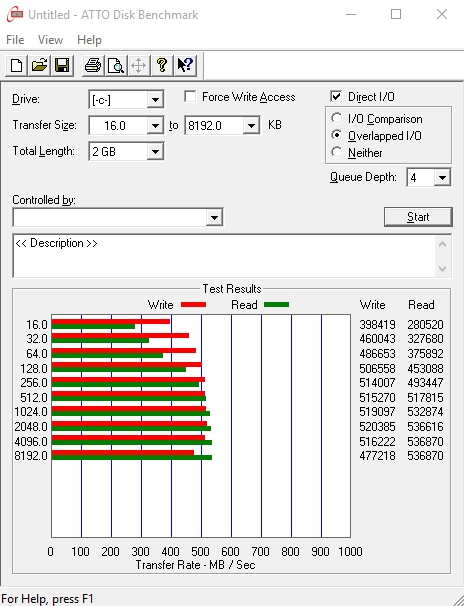Choose the Neither radio option
This screenshot has height=606, width=464.
tap(337, 152)
